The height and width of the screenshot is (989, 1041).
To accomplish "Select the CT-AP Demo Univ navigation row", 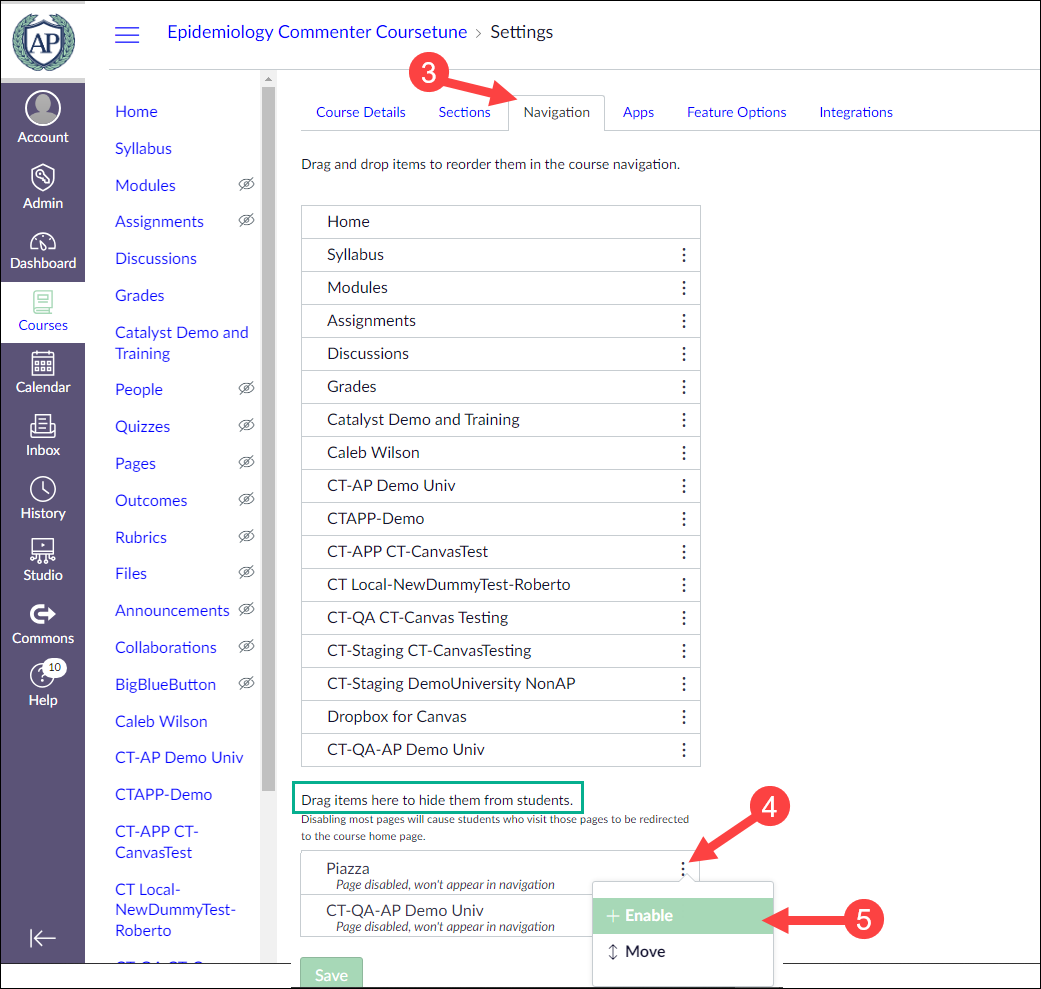I will [501, 486].
